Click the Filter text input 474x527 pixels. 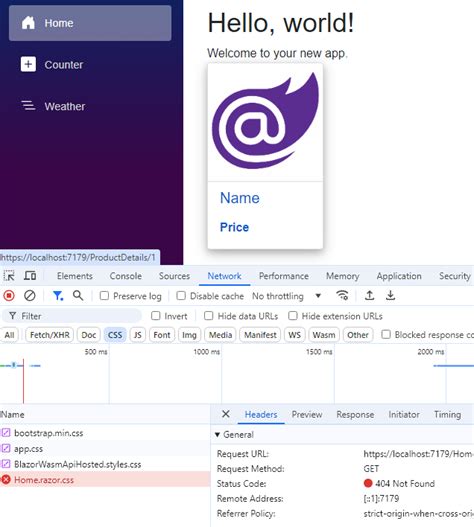click(x=72, y=316)
